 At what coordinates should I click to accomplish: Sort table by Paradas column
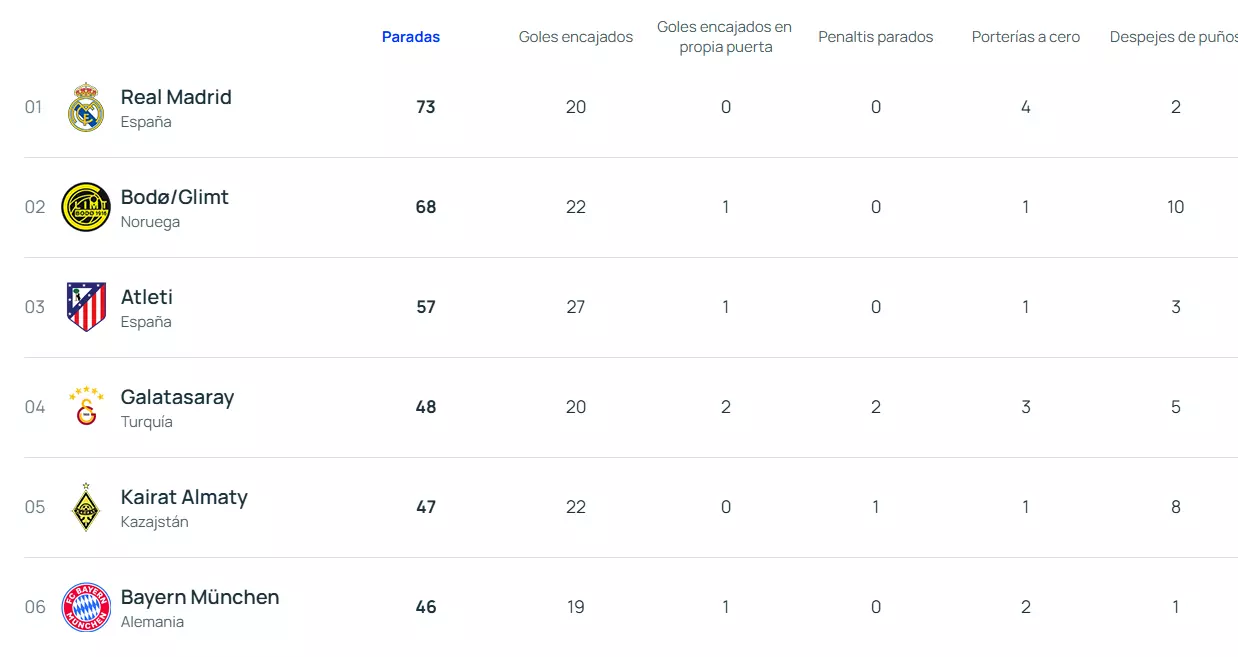pos(411,37)
